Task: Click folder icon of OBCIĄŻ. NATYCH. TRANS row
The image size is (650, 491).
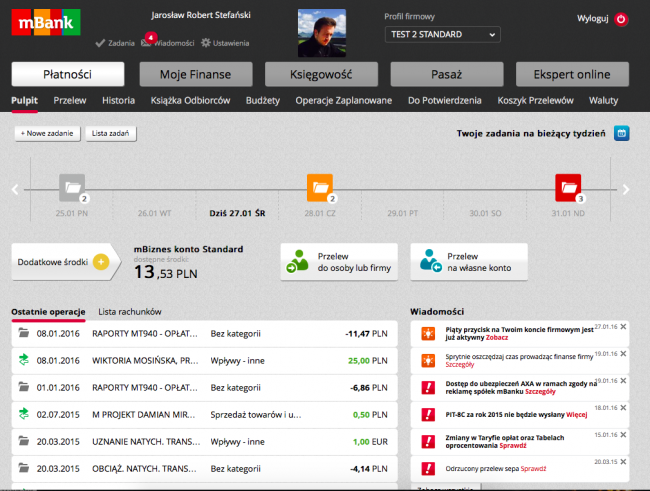Action: 24,468
